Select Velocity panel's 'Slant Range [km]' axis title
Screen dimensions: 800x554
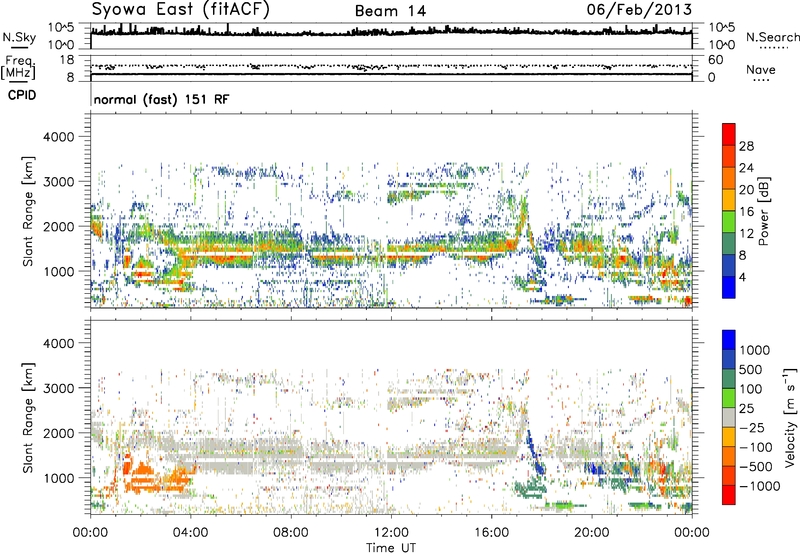coord(28,417)
